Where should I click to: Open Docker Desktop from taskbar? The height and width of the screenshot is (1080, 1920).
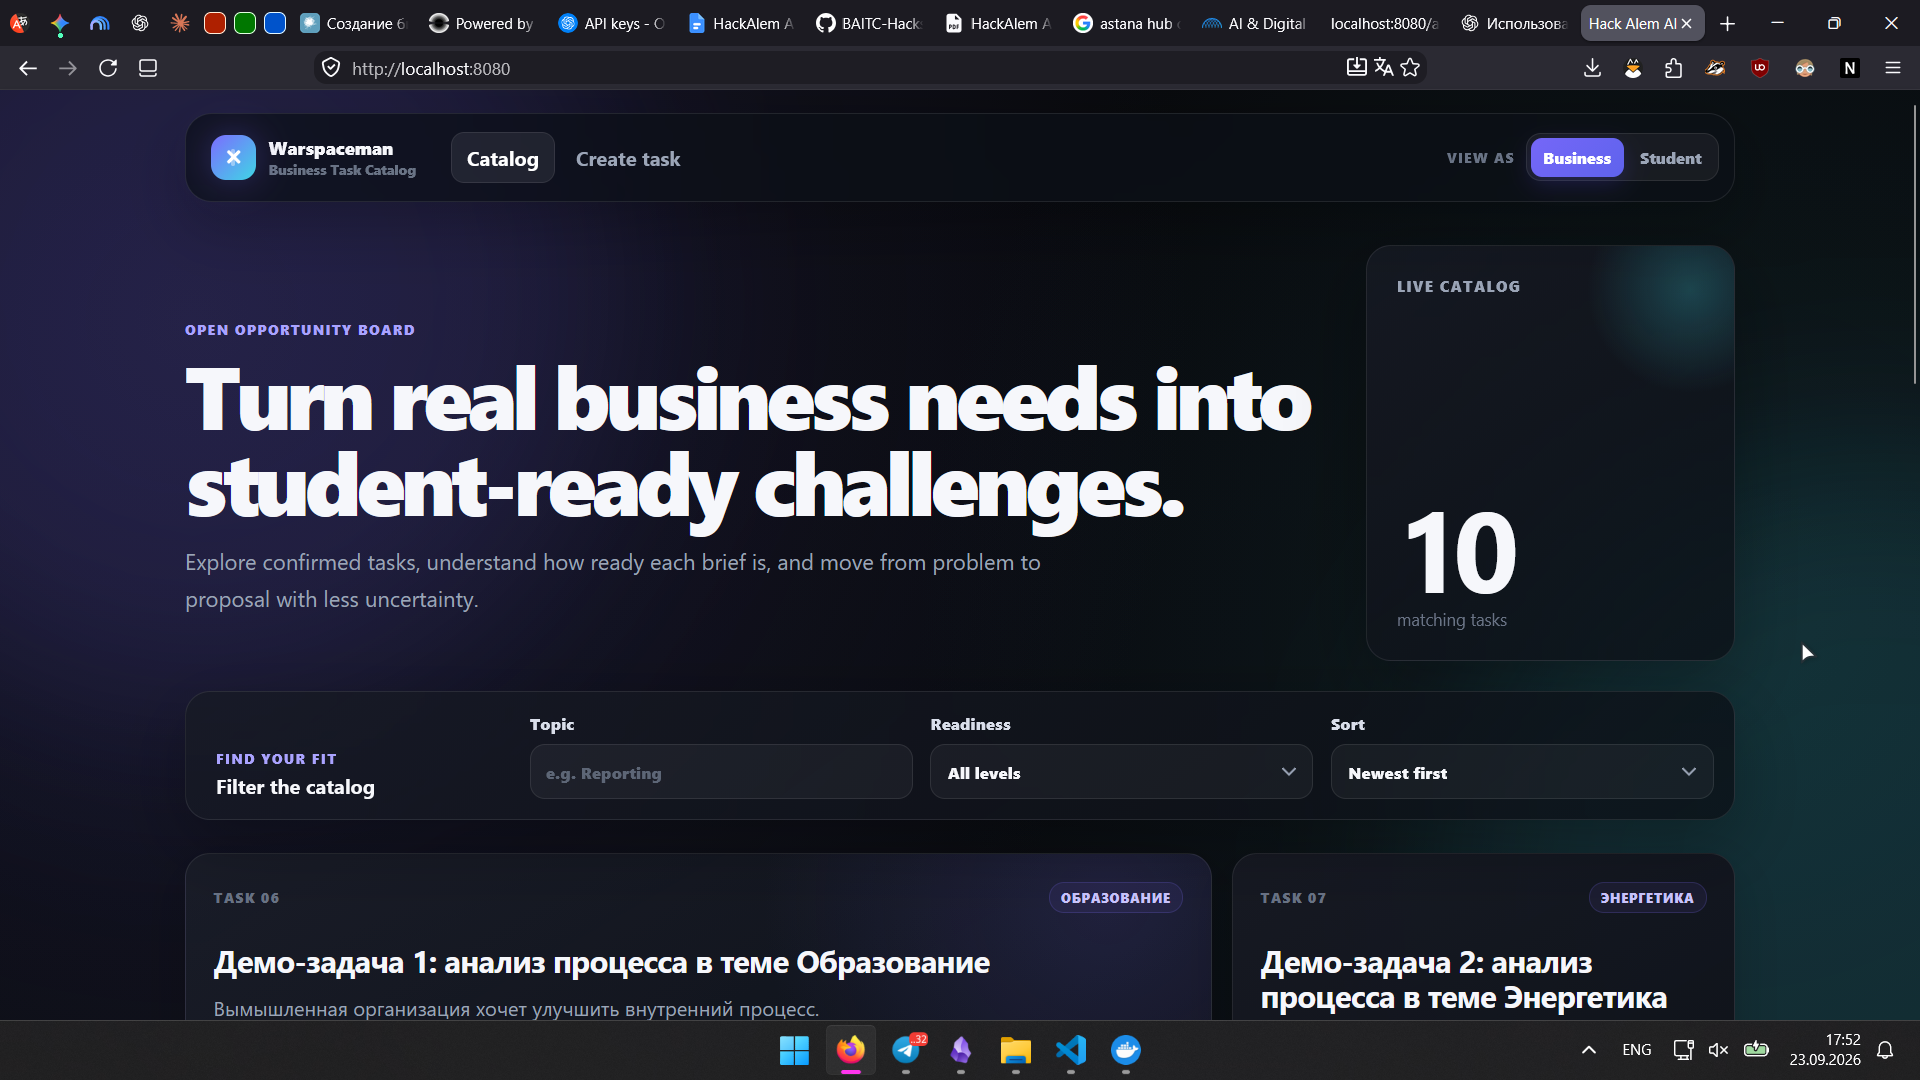1126,1050
